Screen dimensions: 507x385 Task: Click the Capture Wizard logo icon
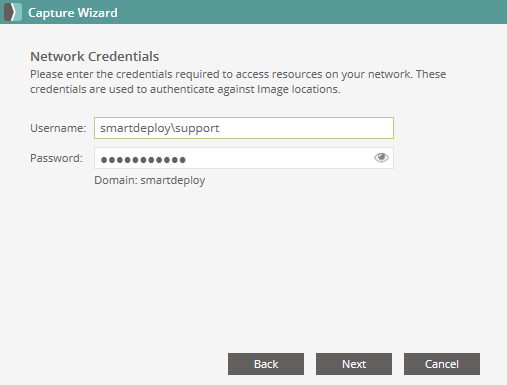point(13,12)
